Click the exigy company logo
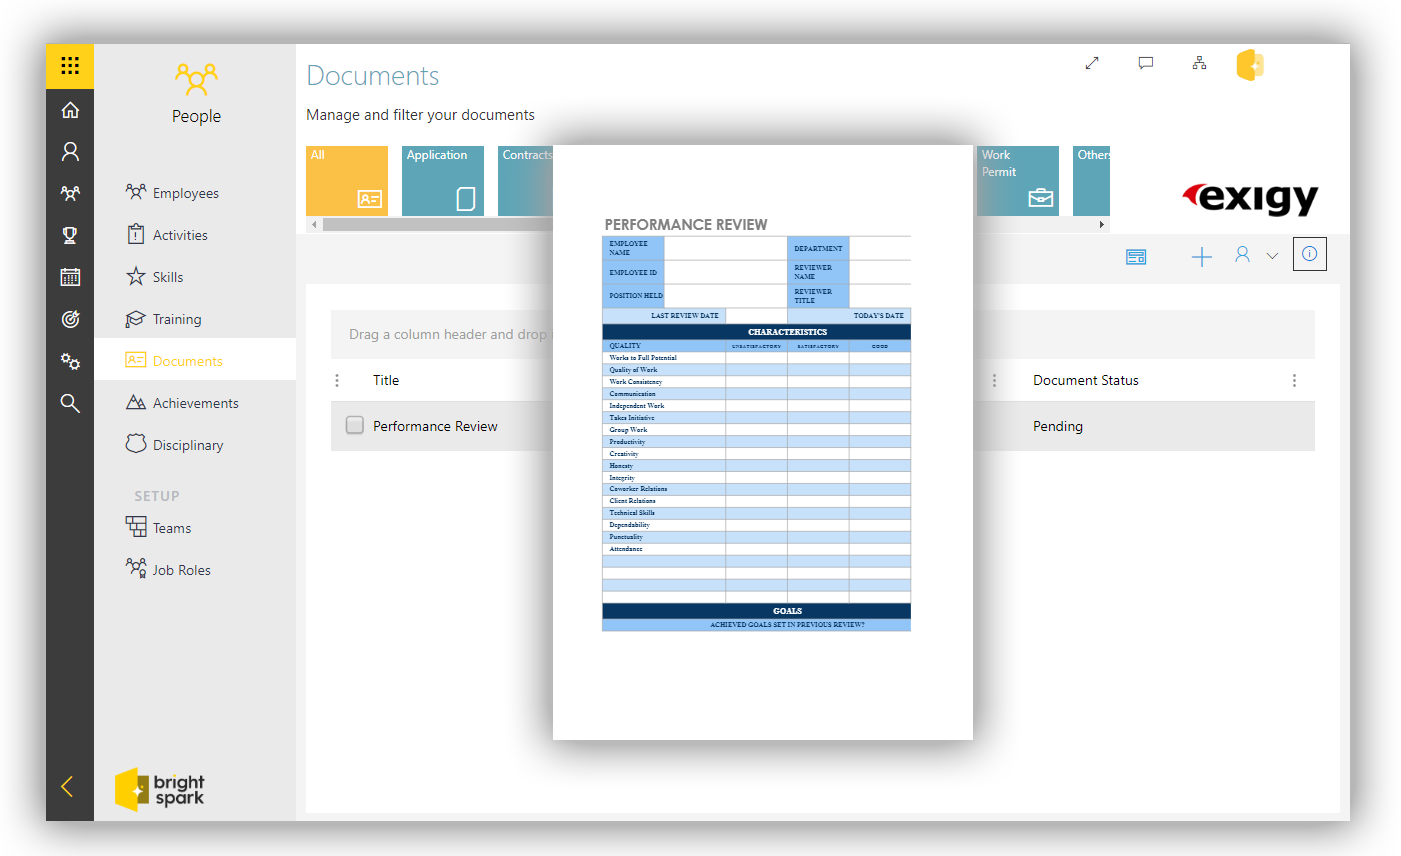1401x856 pixels. (x=1250, y=198)
